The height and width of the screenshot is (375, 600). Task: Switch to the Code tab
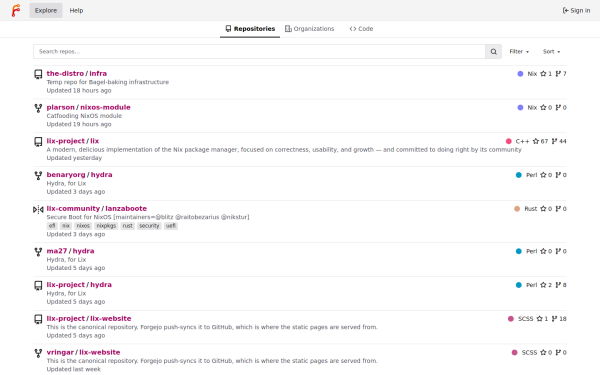tap(361, 29)
